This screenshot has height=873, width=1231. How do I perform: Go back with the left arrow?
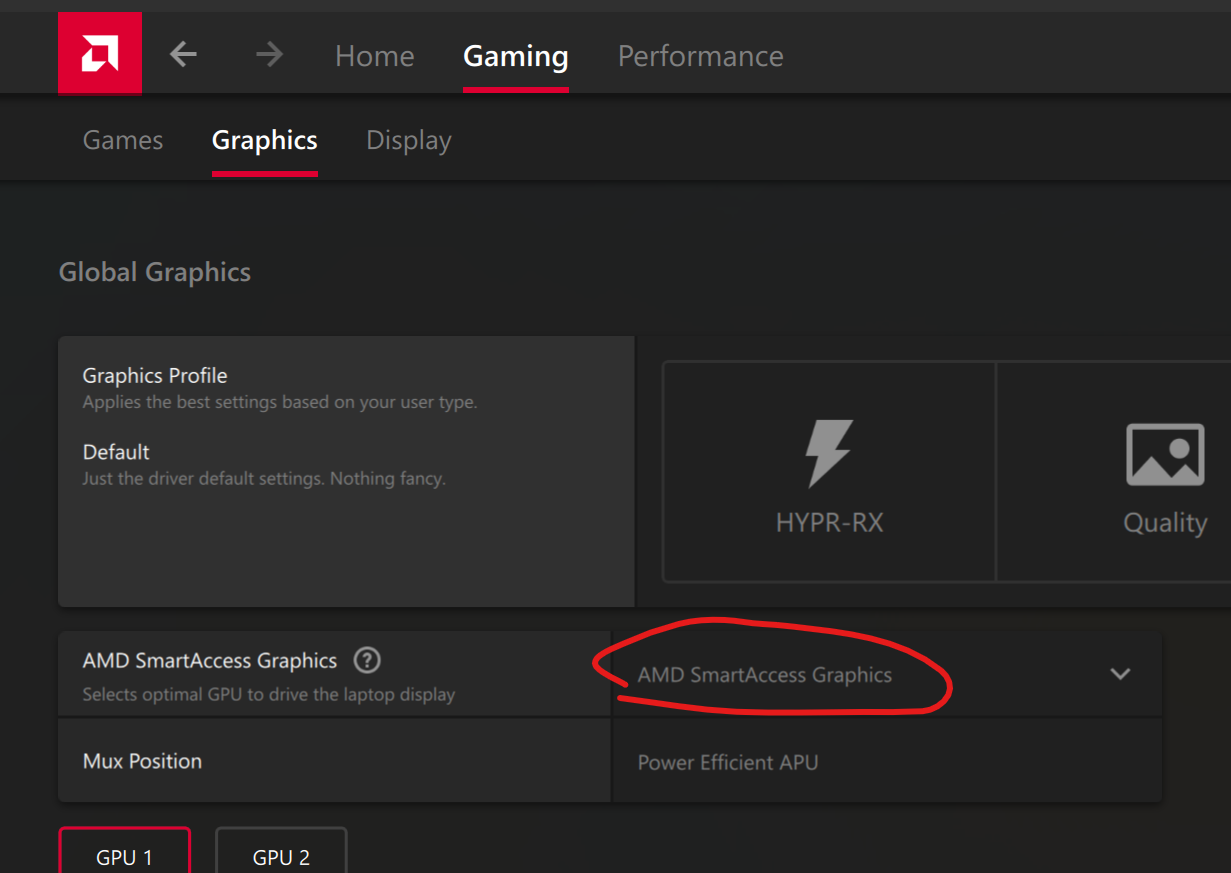183,54
